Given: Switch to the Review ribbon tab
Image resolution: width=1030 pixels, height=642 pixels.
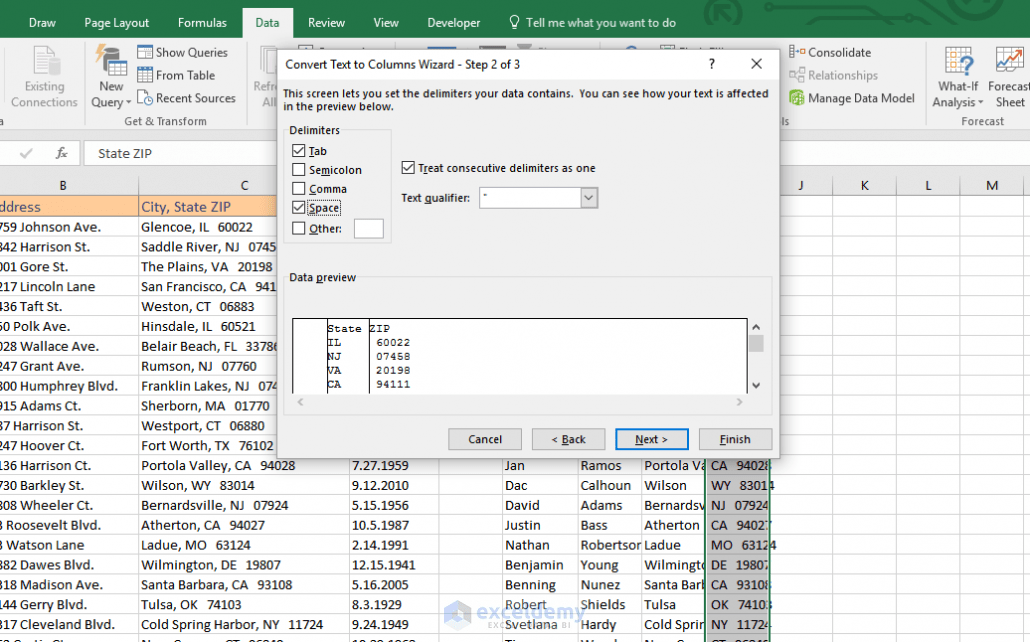Looking at the screenshot, I should 328,21.
